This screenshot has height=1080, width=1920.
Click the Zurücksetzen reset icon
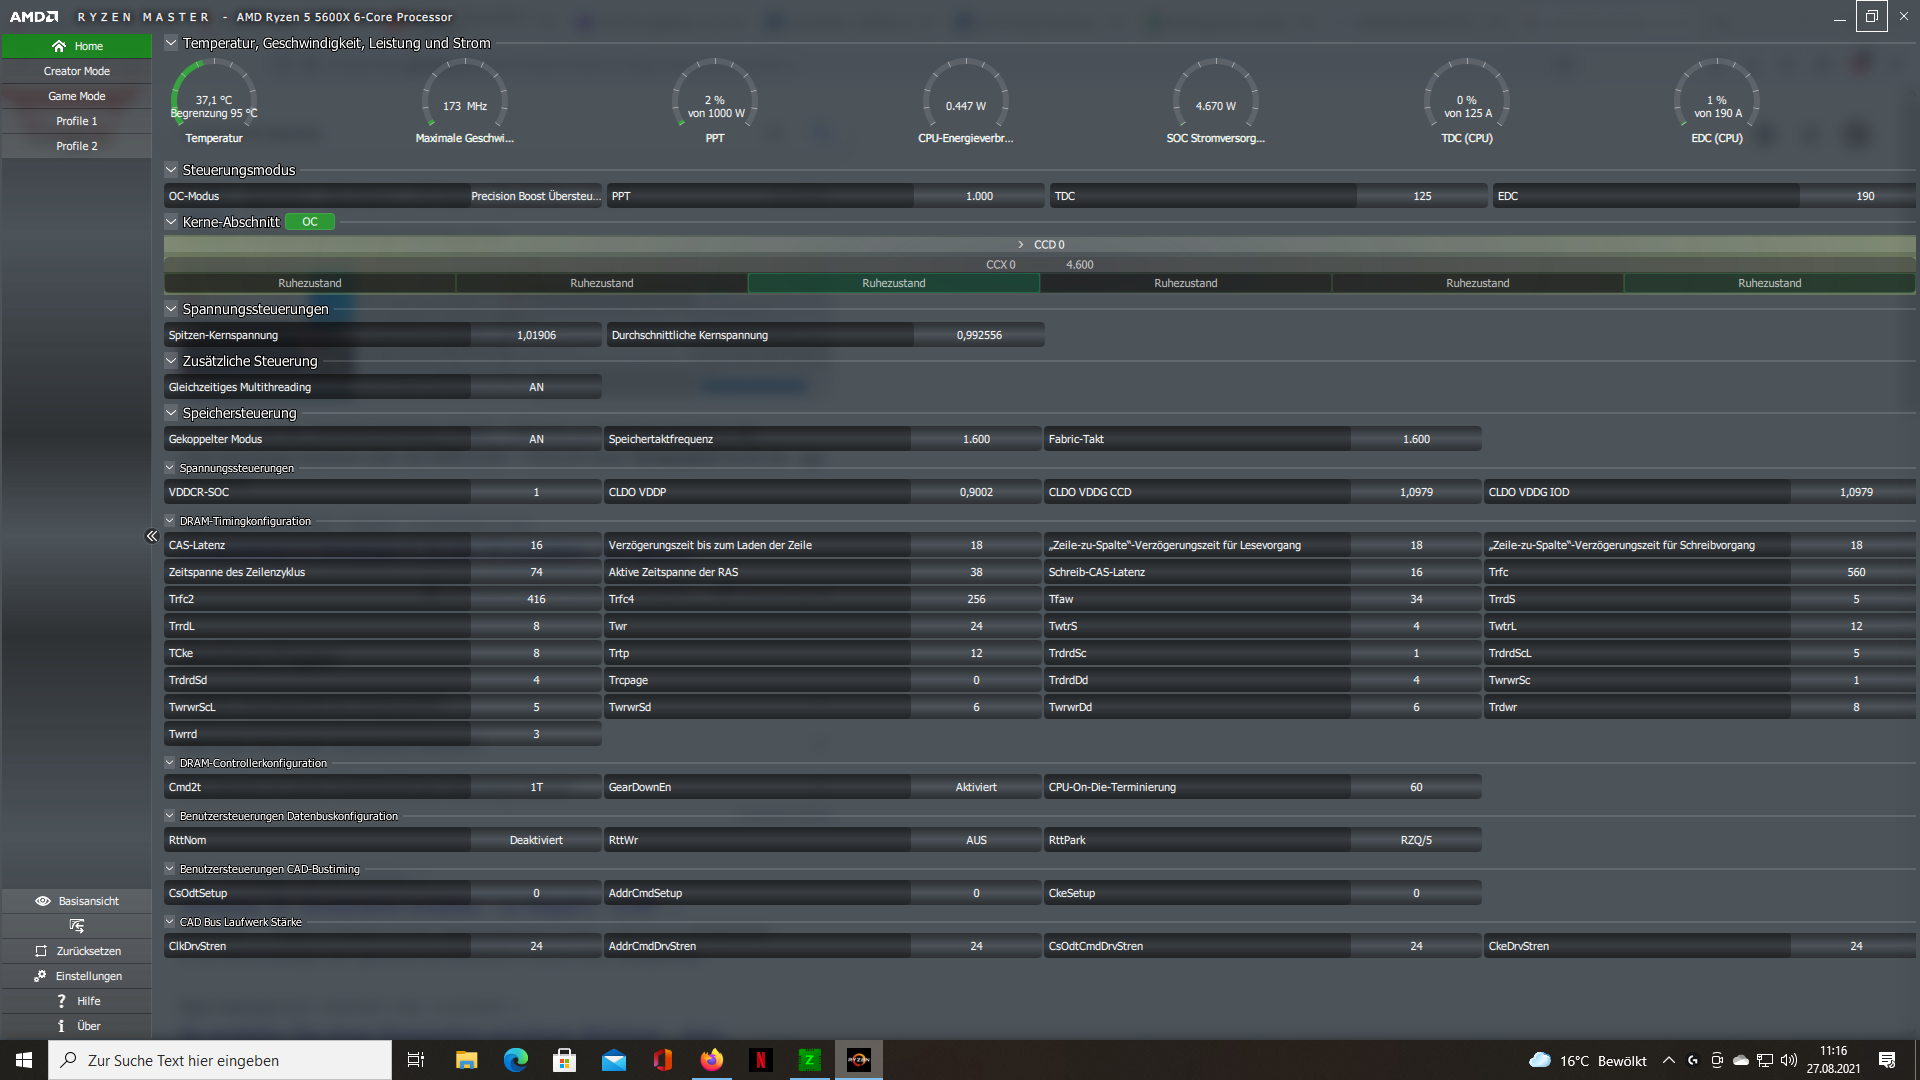pyautogui.click(x=41, y=951)
